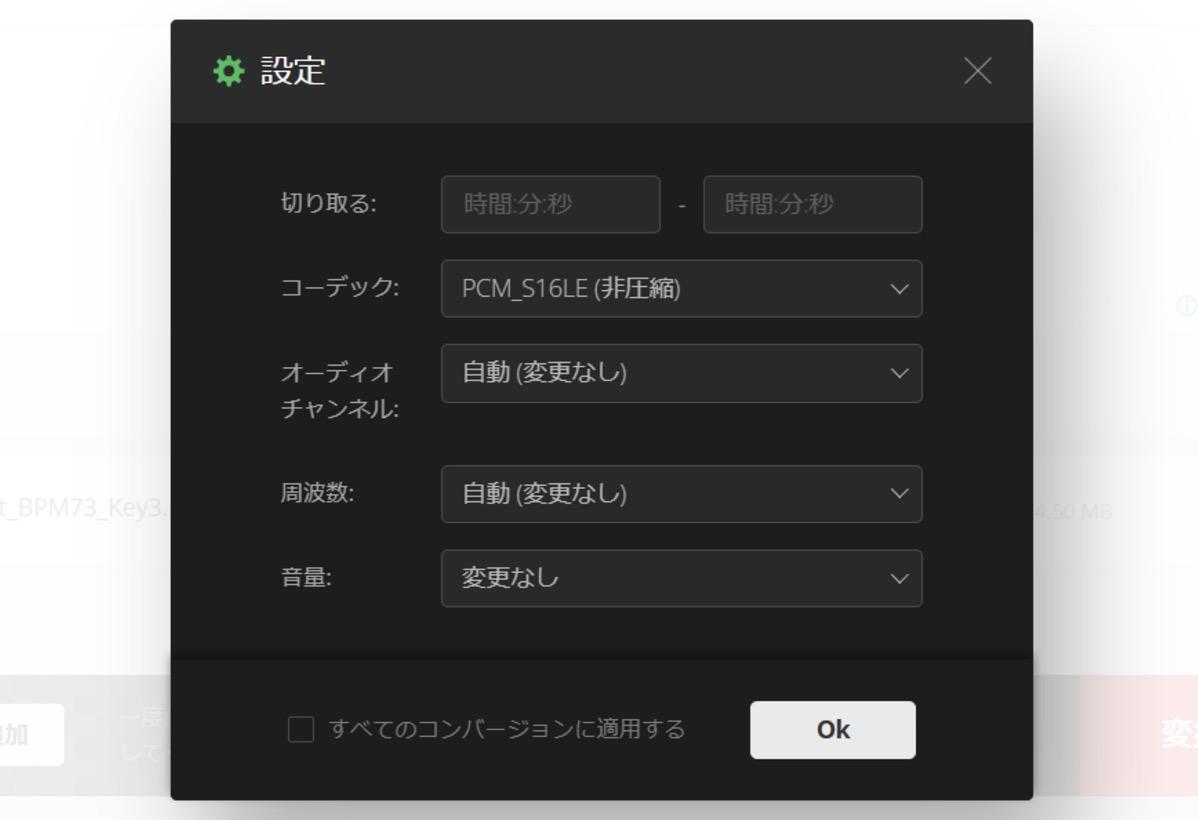The width and height of the screenshot is (1198, 820).
Task: Click the start time field for 切り取る
Action: 550,204
